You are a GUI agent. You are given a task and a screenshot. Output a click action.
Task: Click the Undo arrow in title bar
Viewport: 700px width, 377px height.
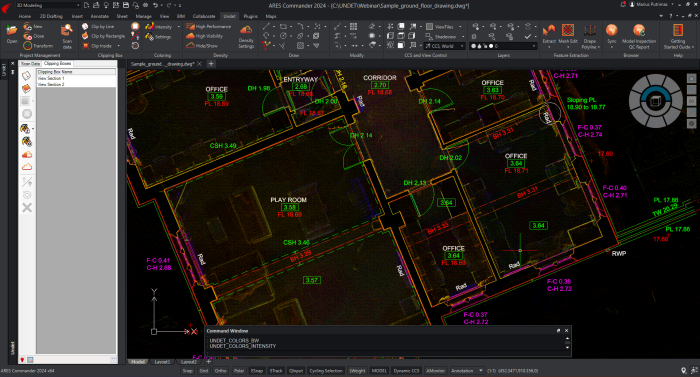pos(155,5)
